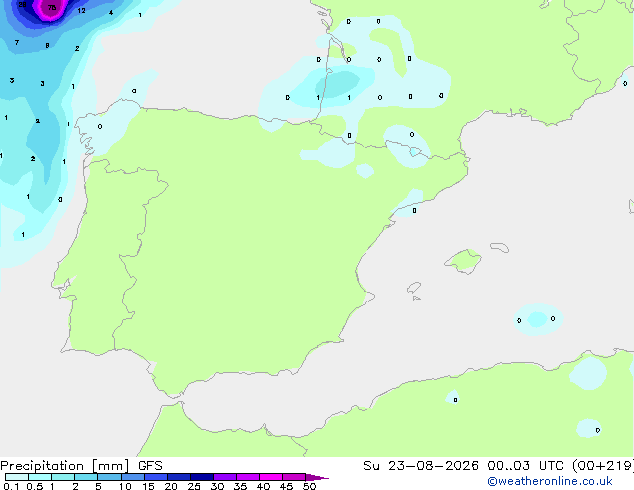Click the '75' precipitation value on the map
634x490 pixels.
52,8
